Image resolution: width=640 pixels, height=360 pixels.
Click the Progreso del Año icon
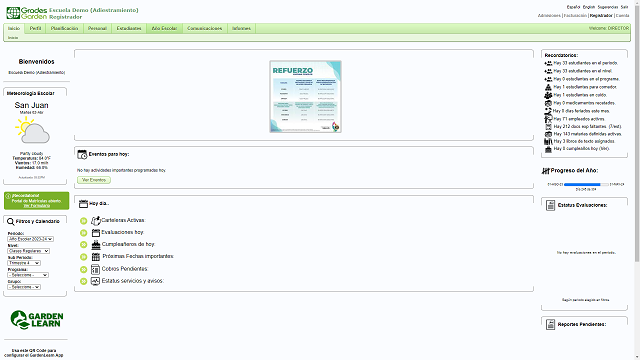click(x=546, y=171)
